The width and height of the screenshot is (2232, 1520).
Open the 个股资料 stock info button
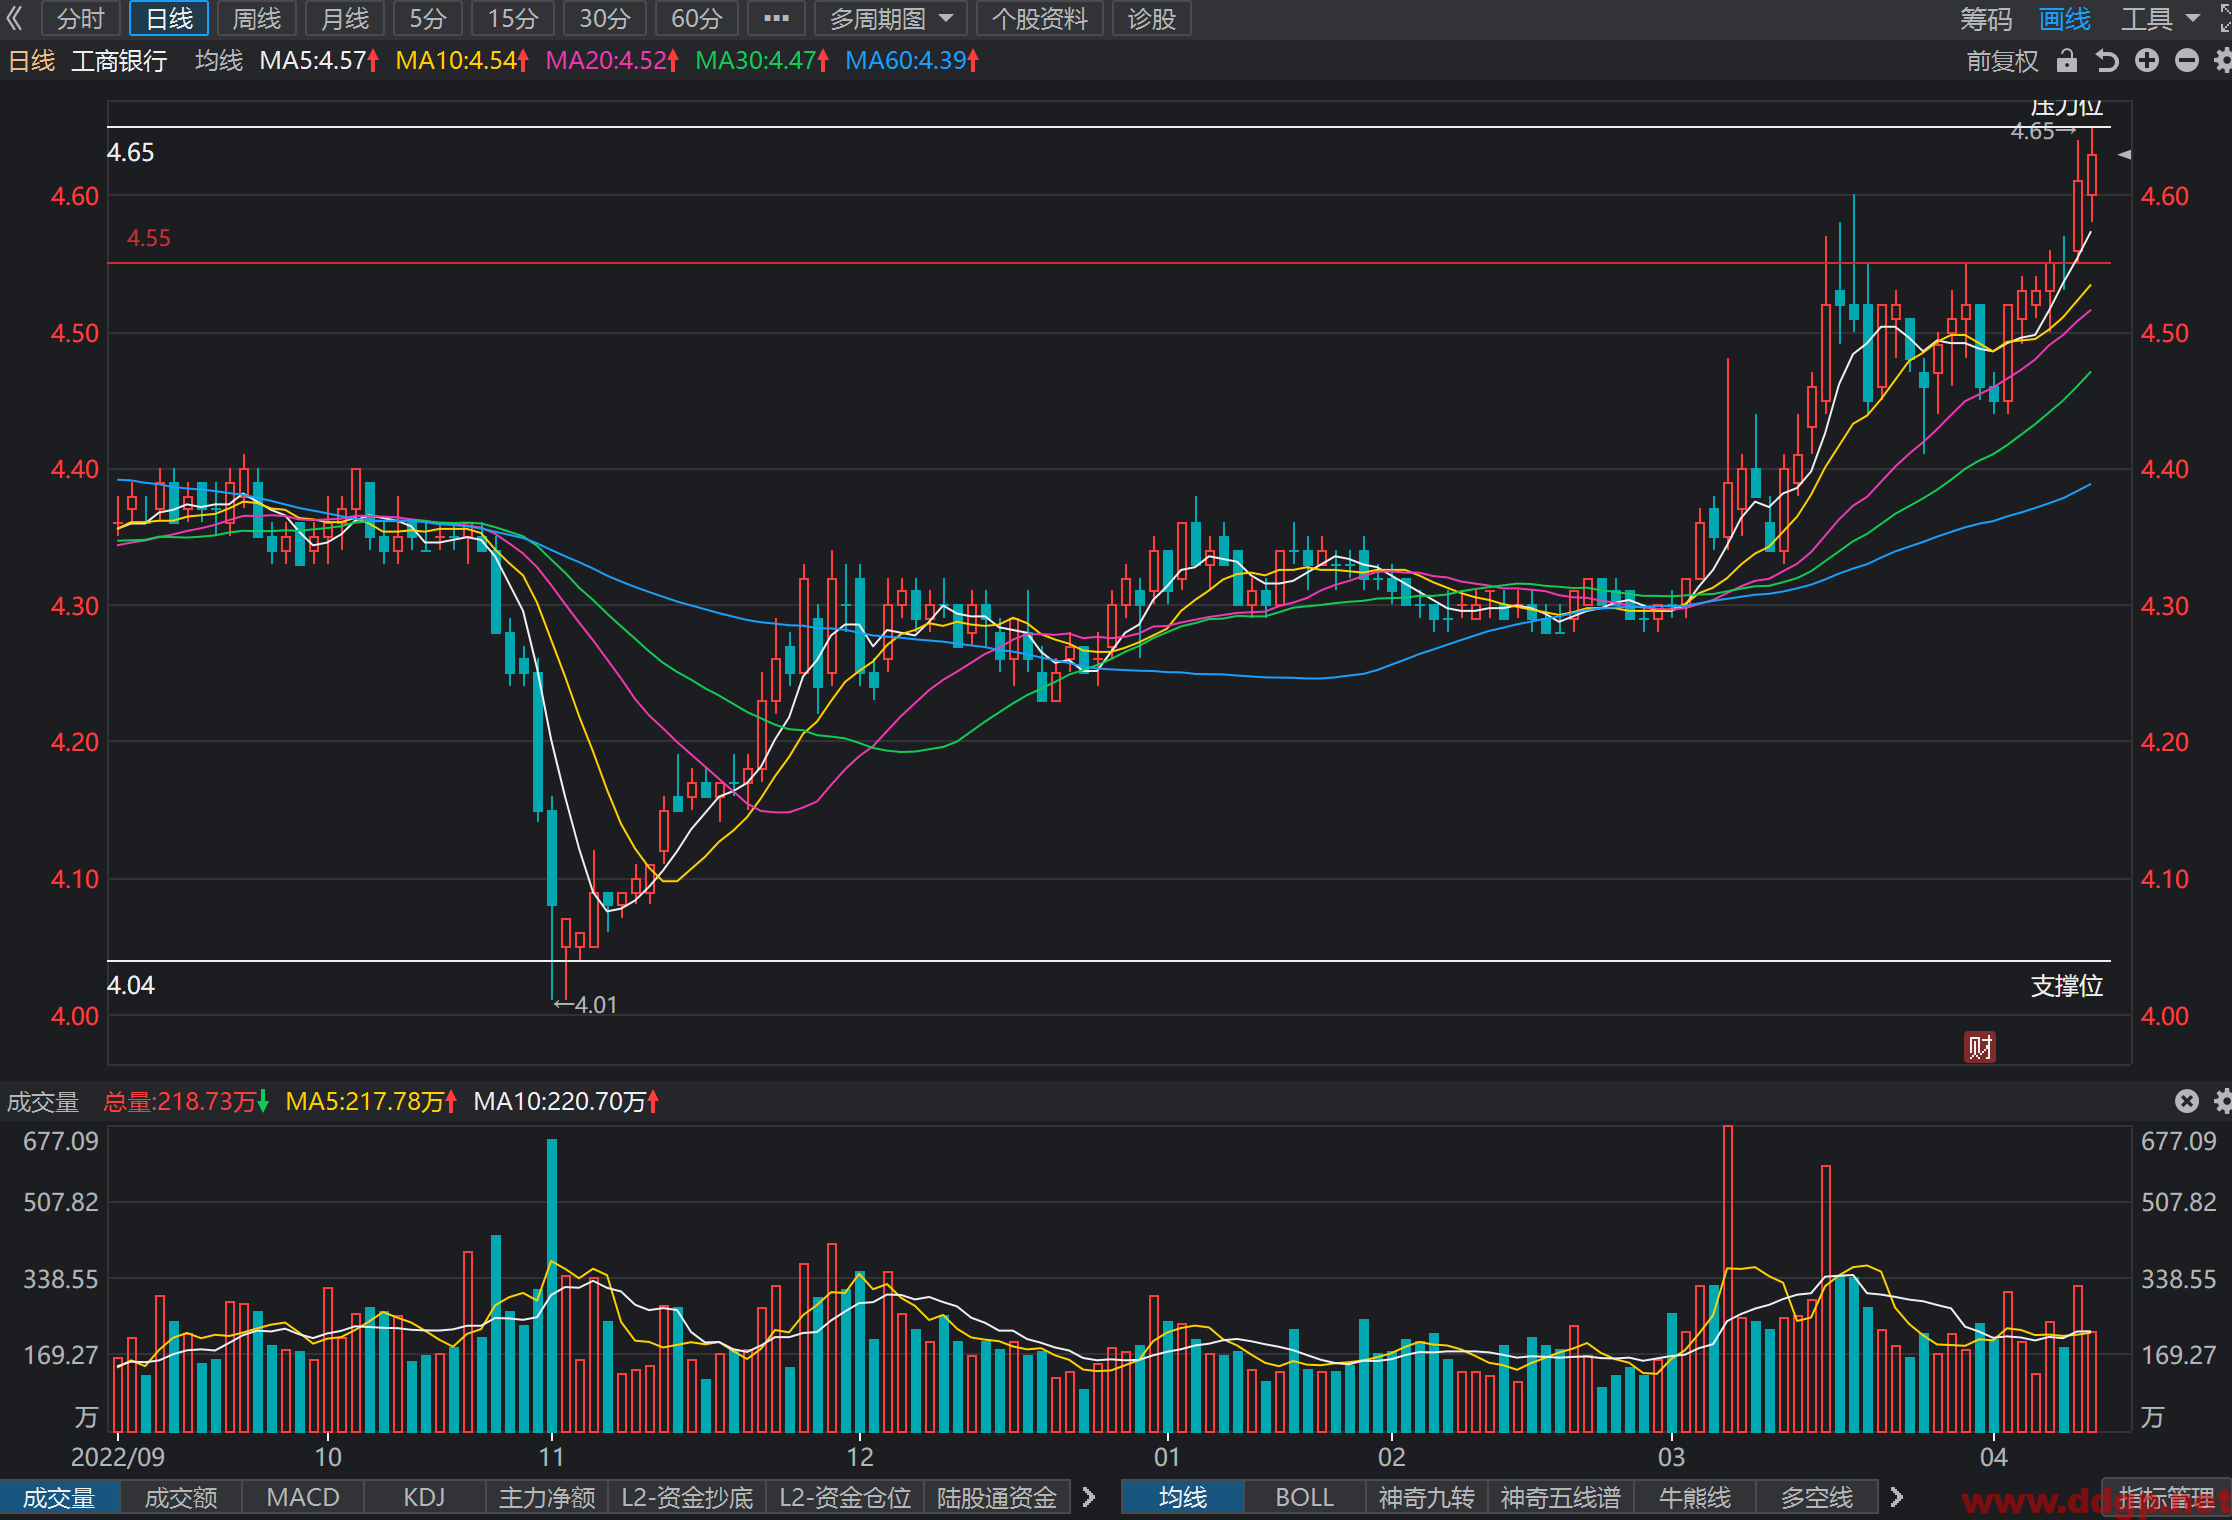click(1039, 18)
